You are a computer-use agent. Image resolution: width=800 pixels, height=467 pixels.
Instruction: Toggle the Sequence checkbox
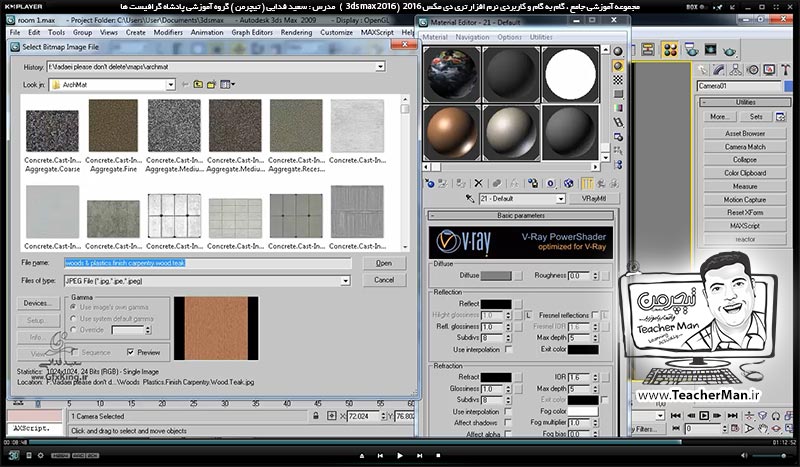(75, 352)
